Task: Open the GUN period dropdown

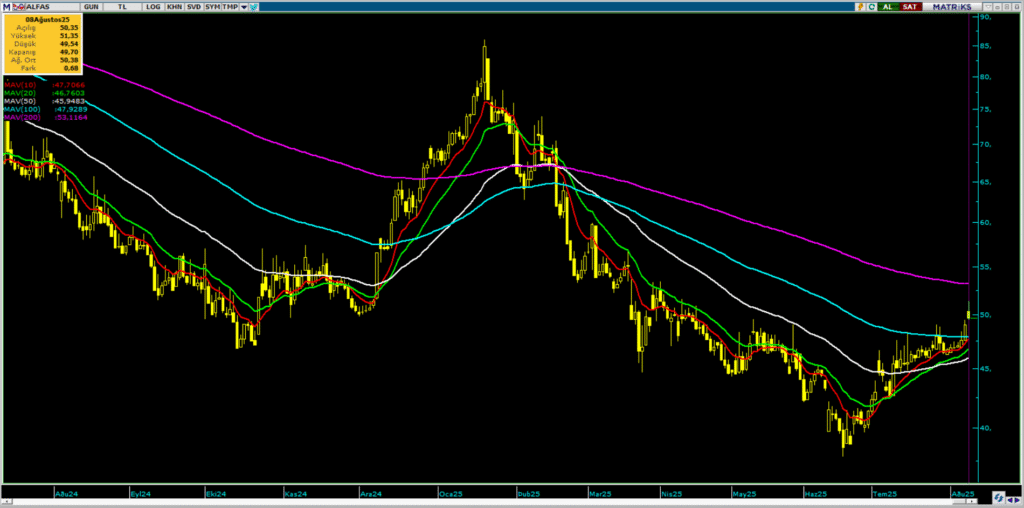Action: [91, 7]
